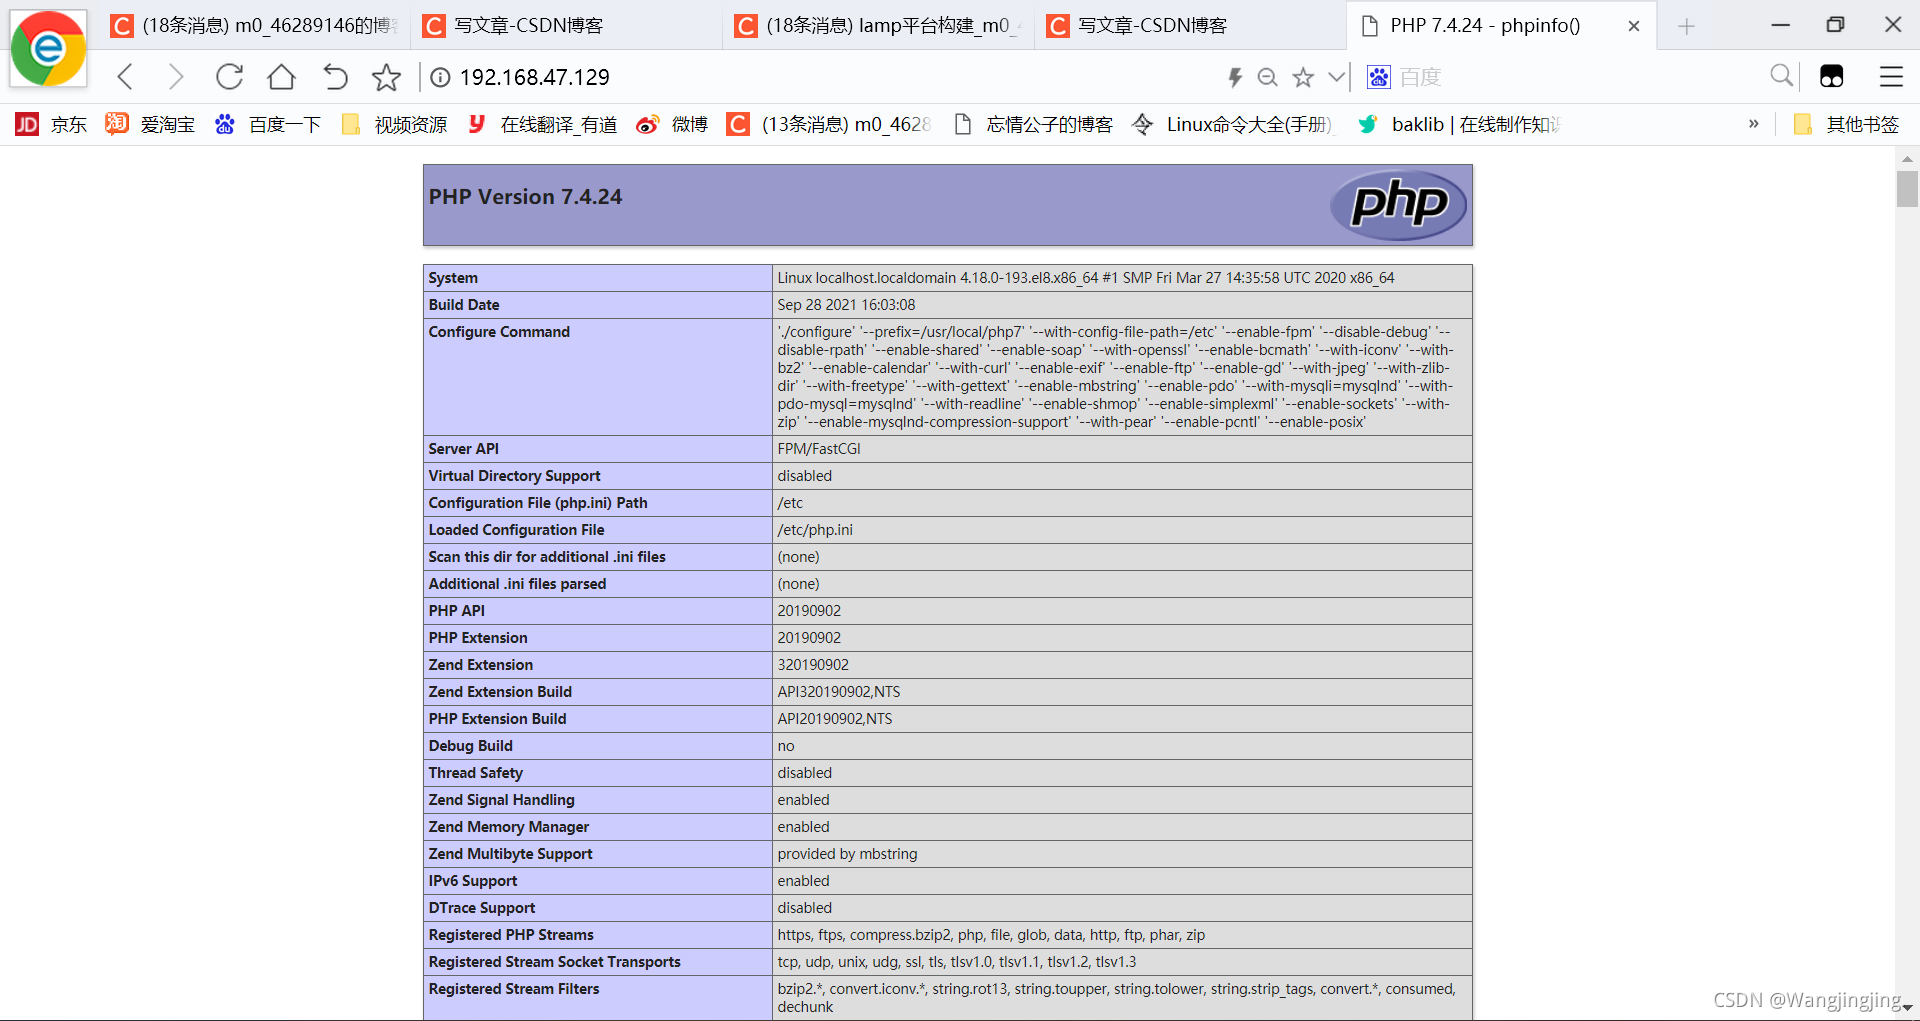Viewport: 1920px width, 1021px height.
Task: Select the Configure Command row label
Action: (499, 332)
